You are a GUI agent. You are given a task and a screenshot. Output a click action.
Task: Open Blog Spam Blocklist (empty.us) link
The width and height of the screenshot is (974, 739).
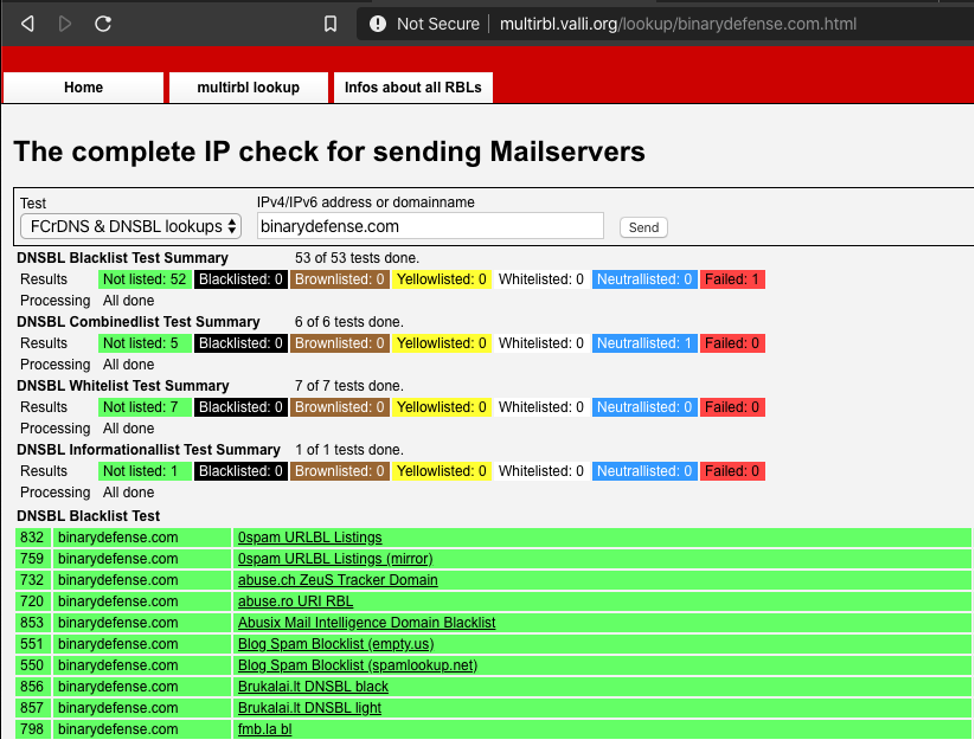(x=336, y=644)
